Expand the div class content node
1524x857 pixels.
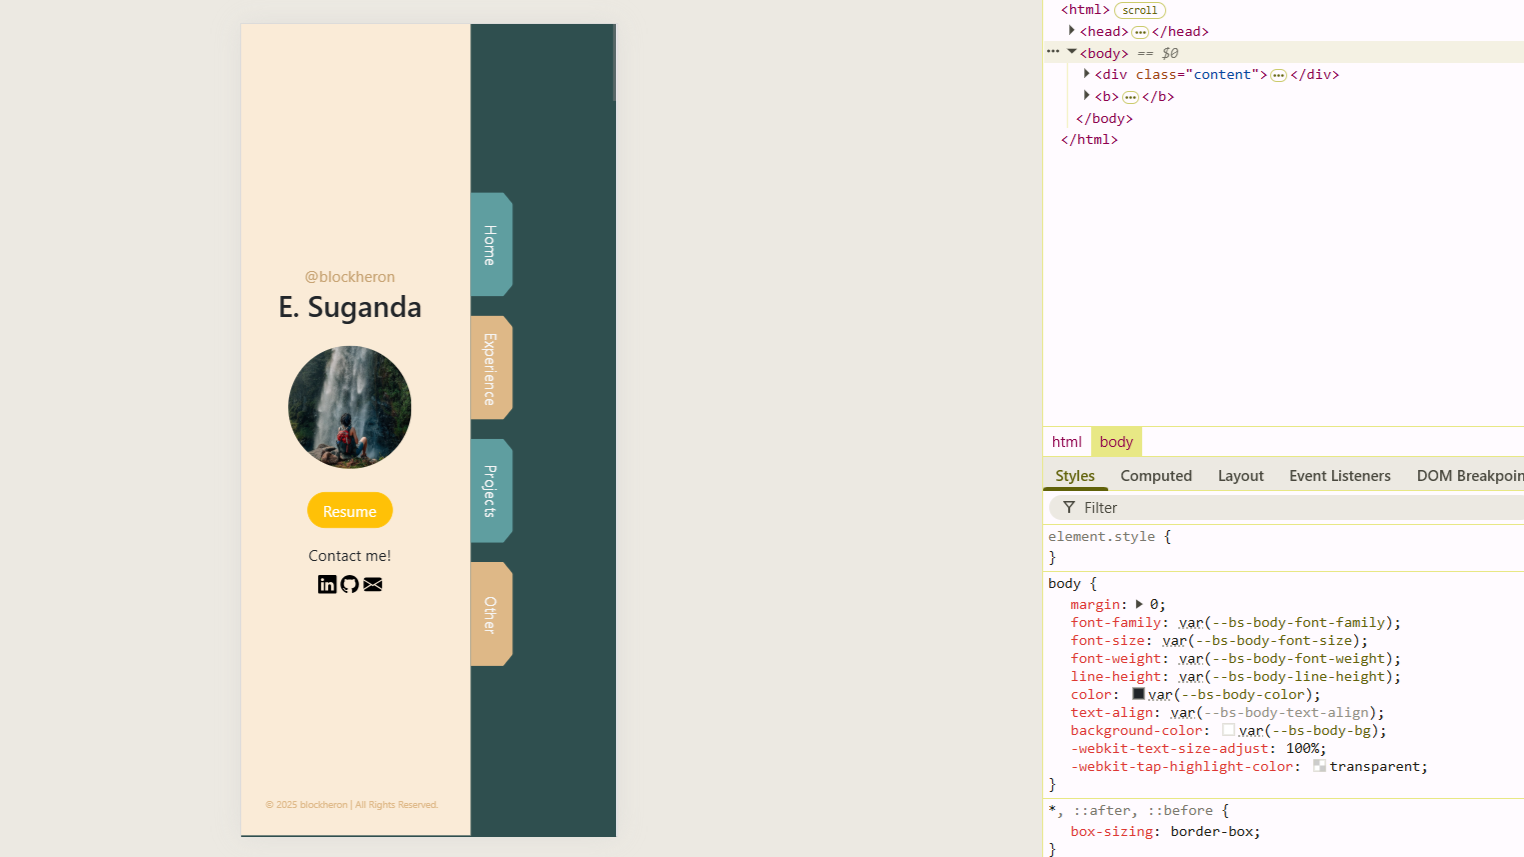(1087, 74)
